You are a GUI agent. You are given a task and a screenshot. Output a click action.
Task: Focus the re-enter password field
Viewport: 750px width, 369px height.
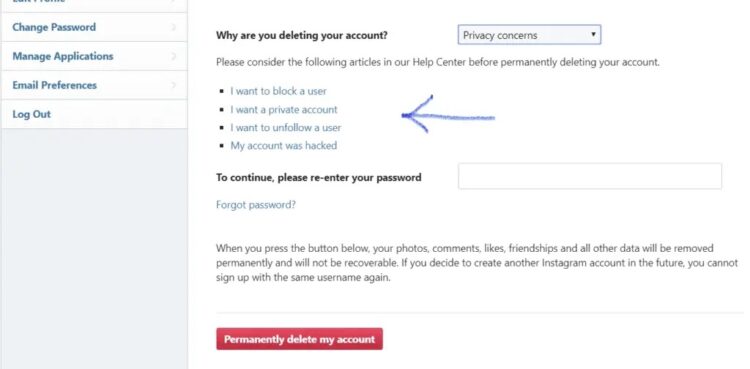[590, 176]
